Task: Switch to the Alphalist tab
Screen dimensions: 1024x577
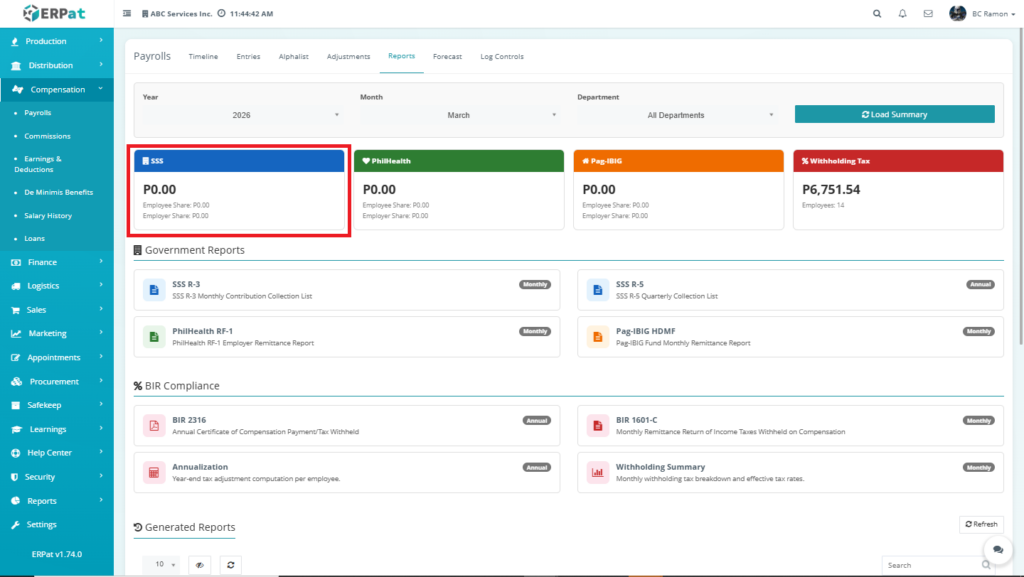Action: point(293,57)
